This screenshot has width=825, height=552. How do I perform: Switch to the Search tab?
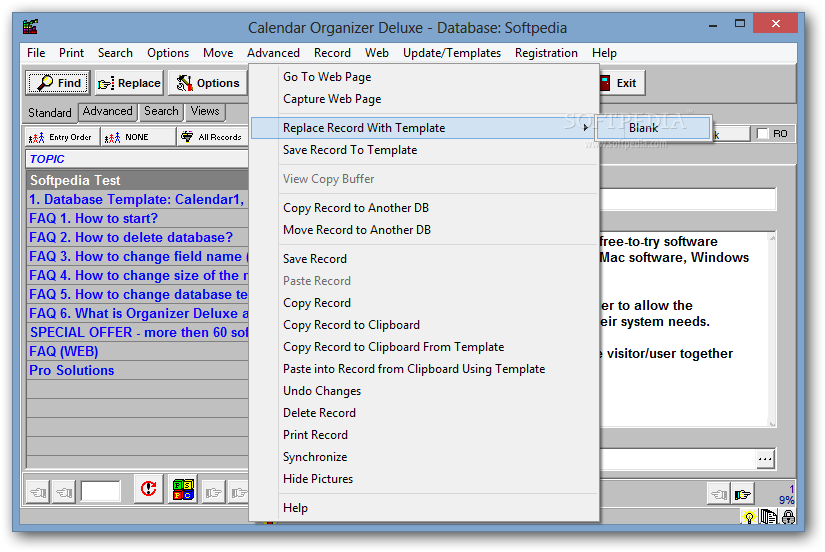(x=161, y=112)
